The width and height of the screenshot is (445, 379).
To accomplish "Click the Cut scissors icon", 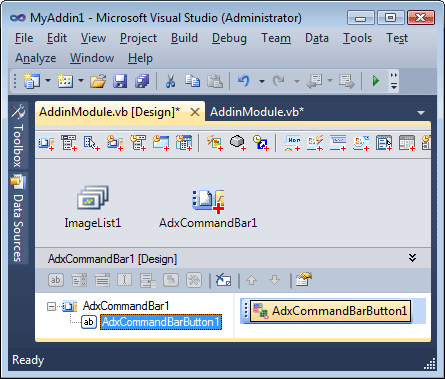I will (170, 81).
